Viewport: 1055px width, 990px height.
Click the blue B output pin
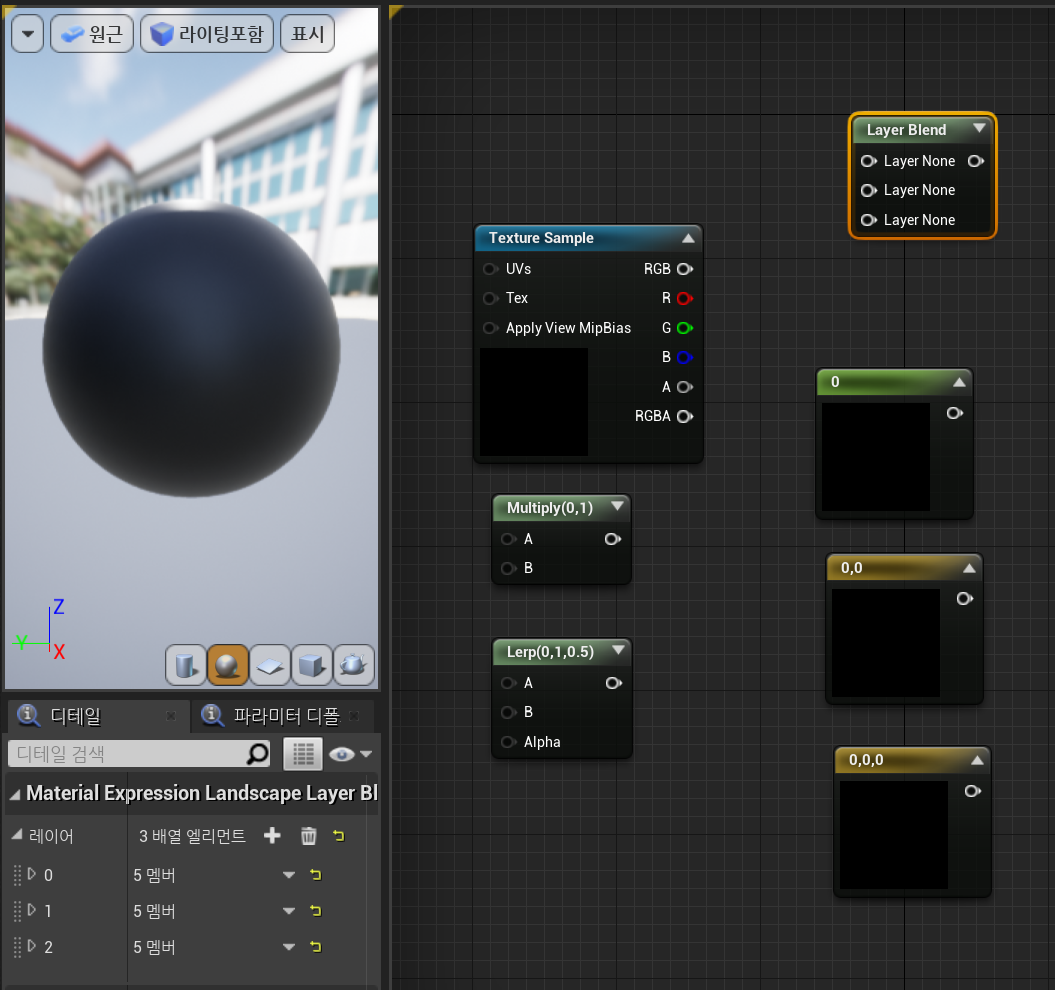point(685,357)
